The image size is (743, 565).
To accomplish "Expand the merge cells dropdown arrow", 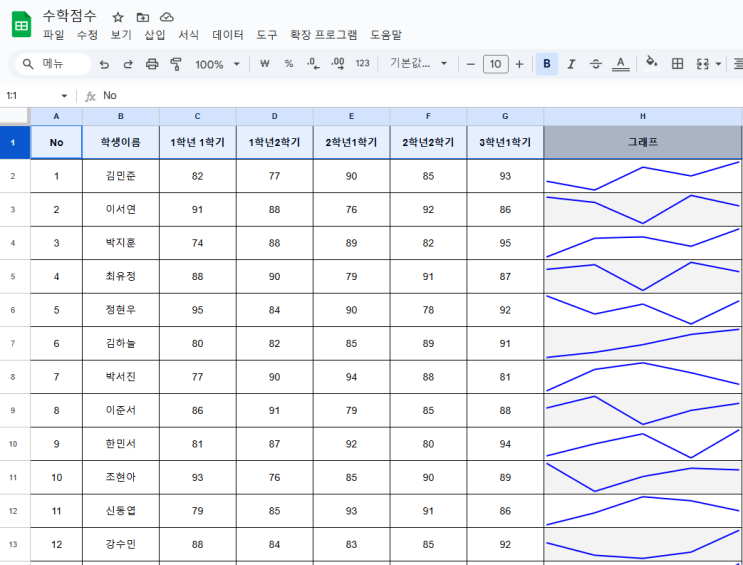I will pyautogui.click(x=718, y=64).
